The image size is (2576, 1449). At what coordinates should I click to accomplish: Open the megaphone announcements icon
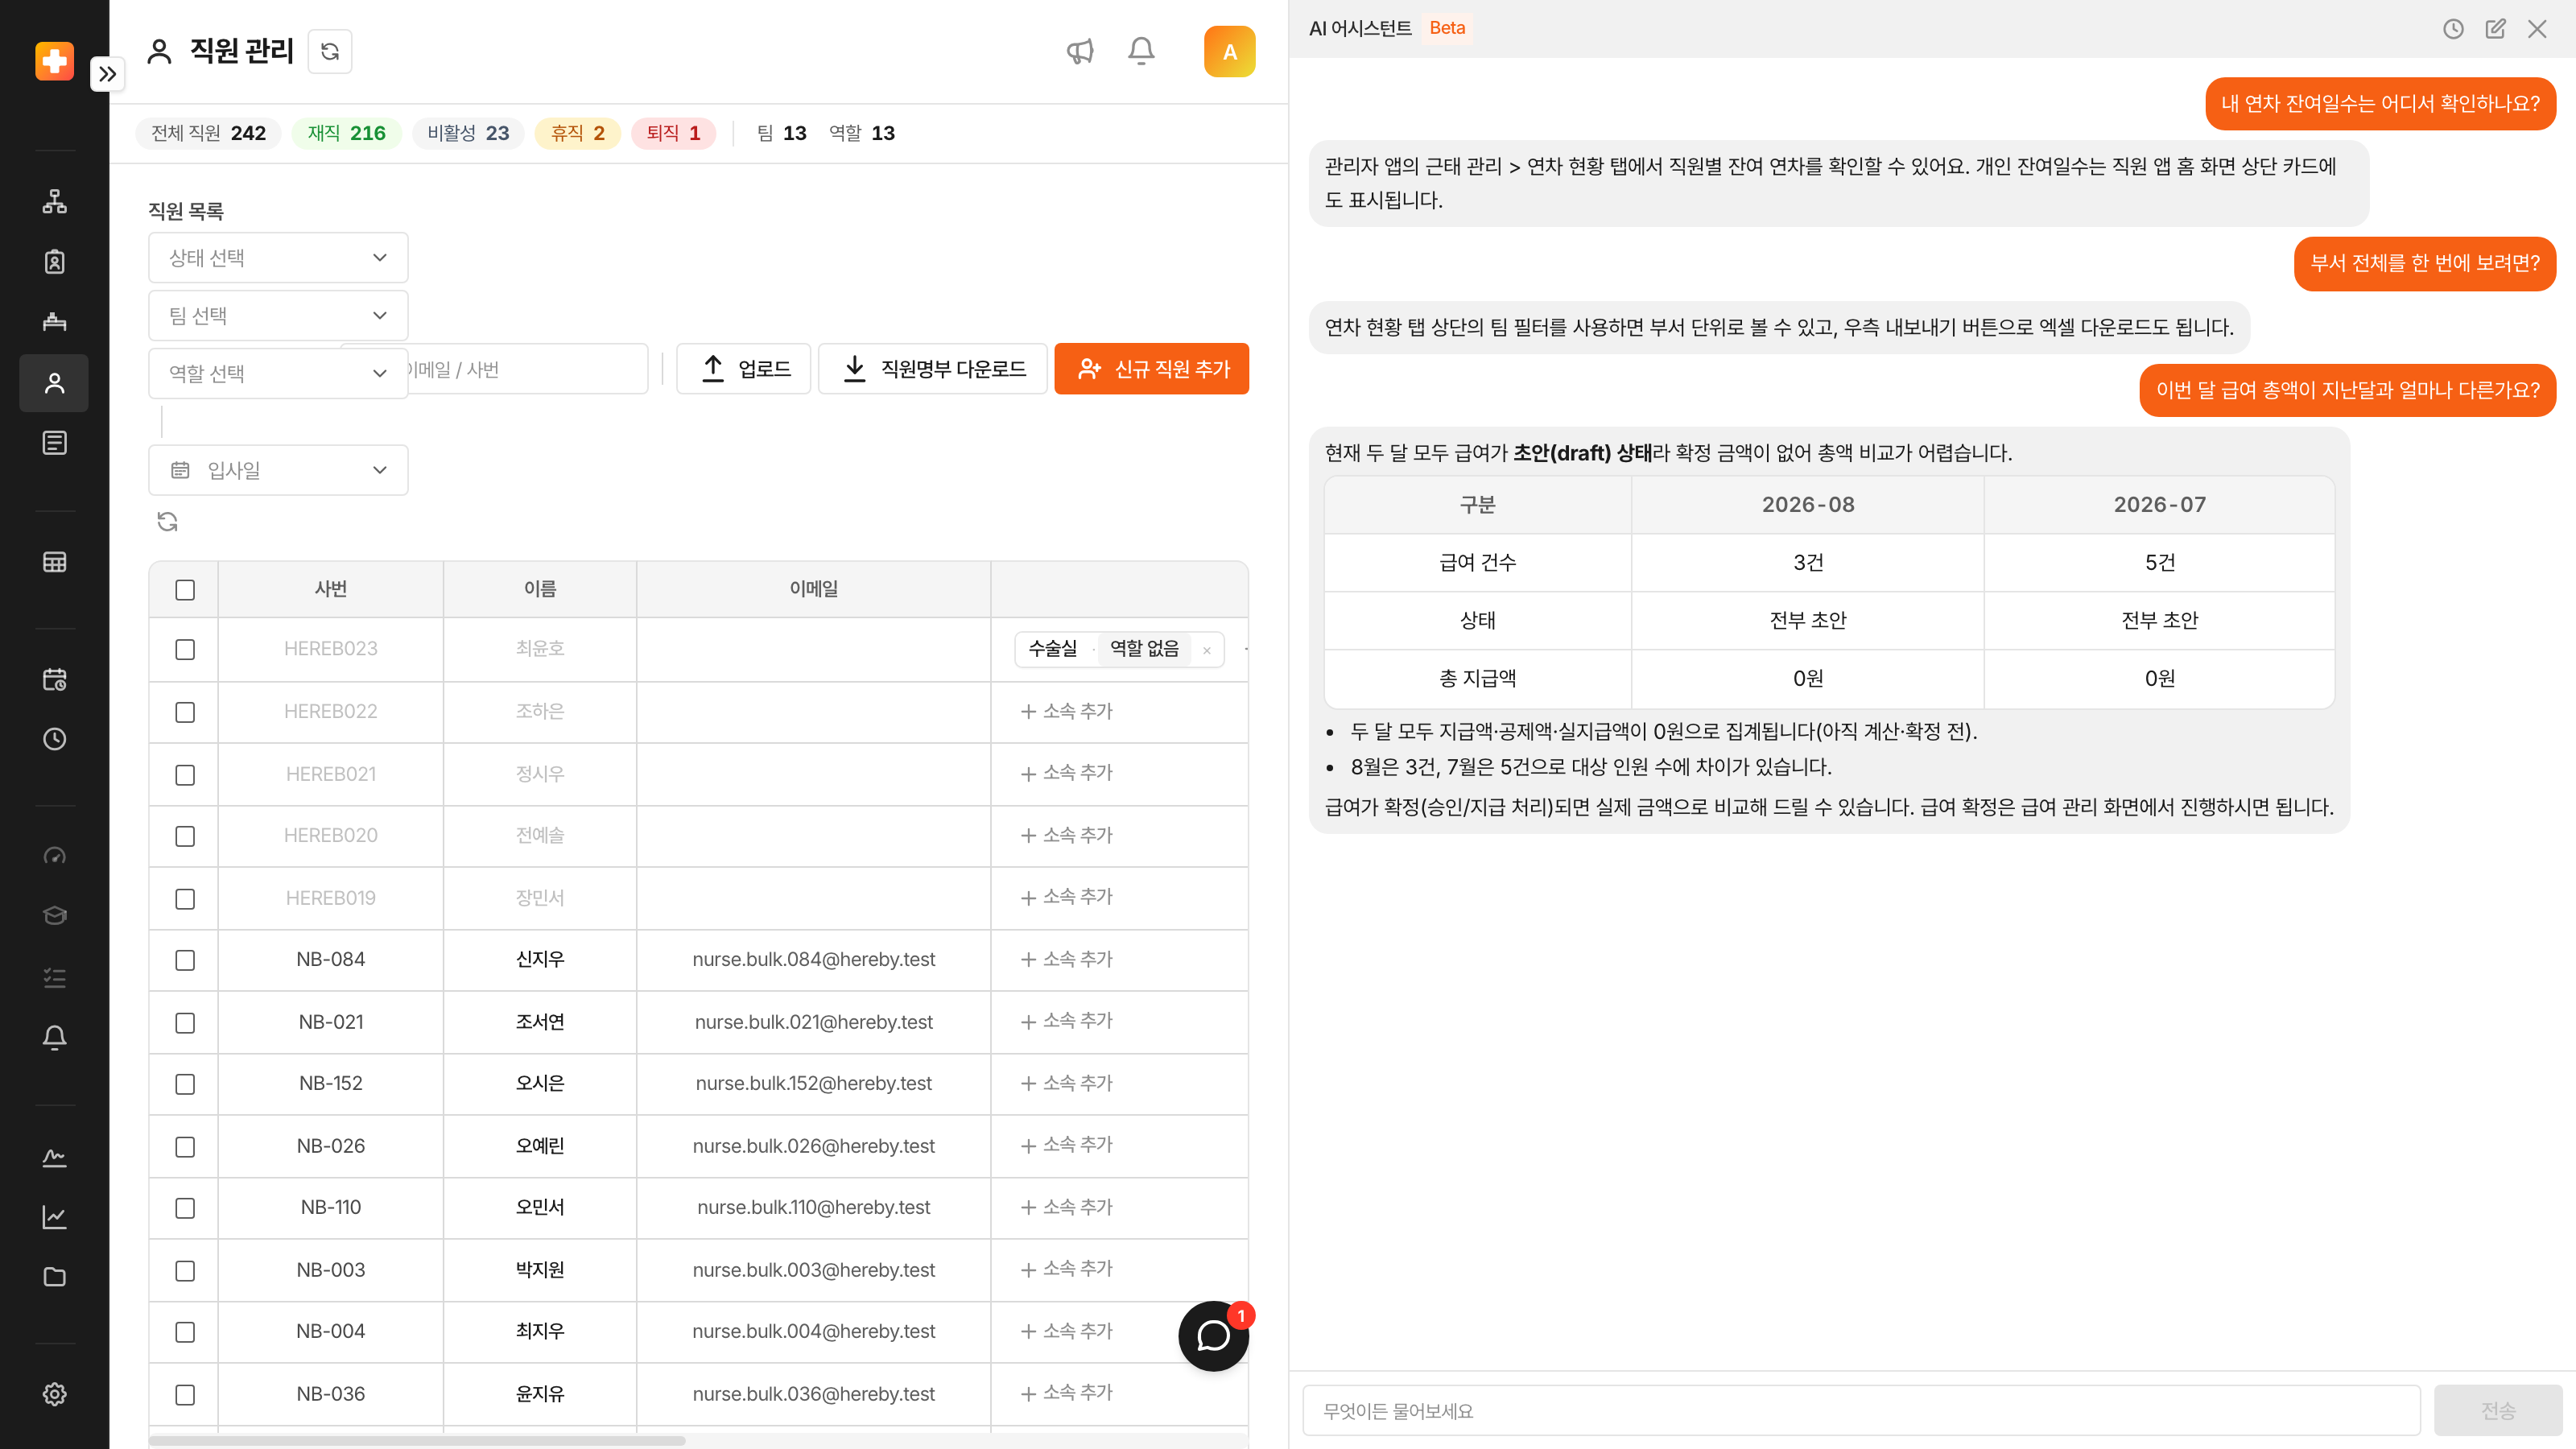1080,51
